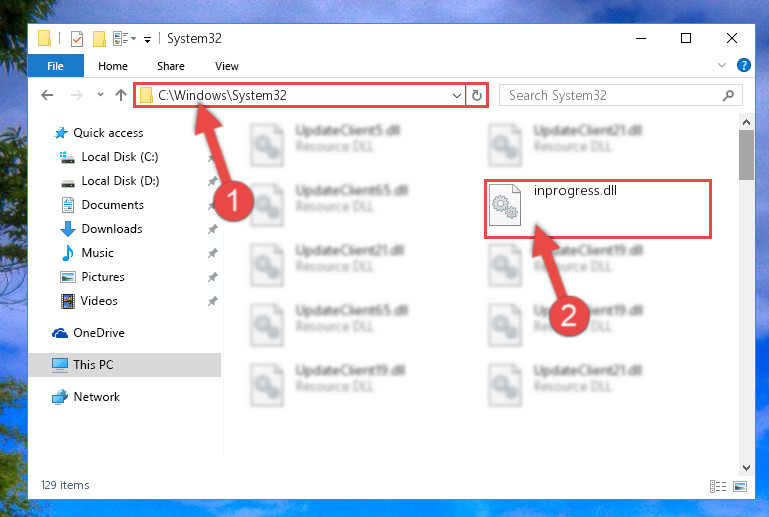This screenshot has height=517, width=769.
Task: Open Documents in the sidebar
Action: (112, 205)
